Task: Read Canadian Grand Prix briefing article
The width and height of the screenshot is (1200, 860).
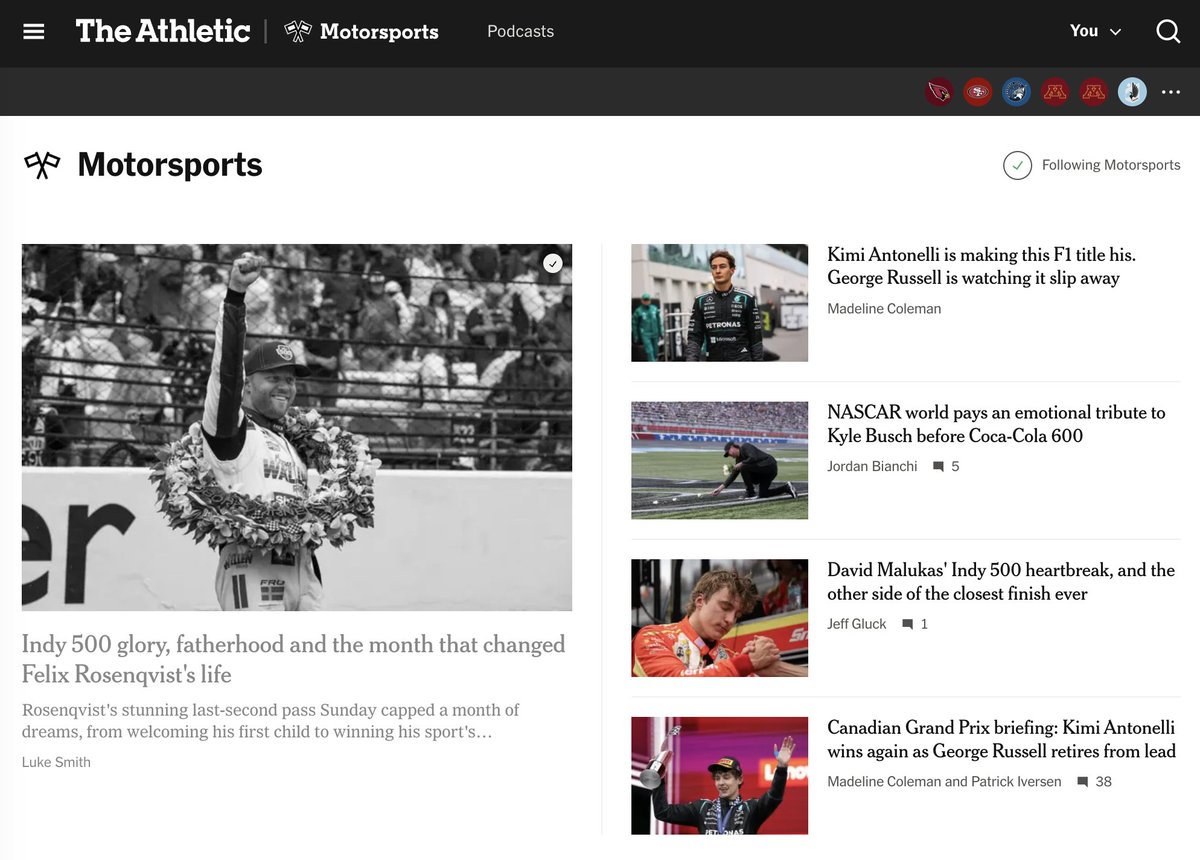Action: click(x=1001, y=739)
